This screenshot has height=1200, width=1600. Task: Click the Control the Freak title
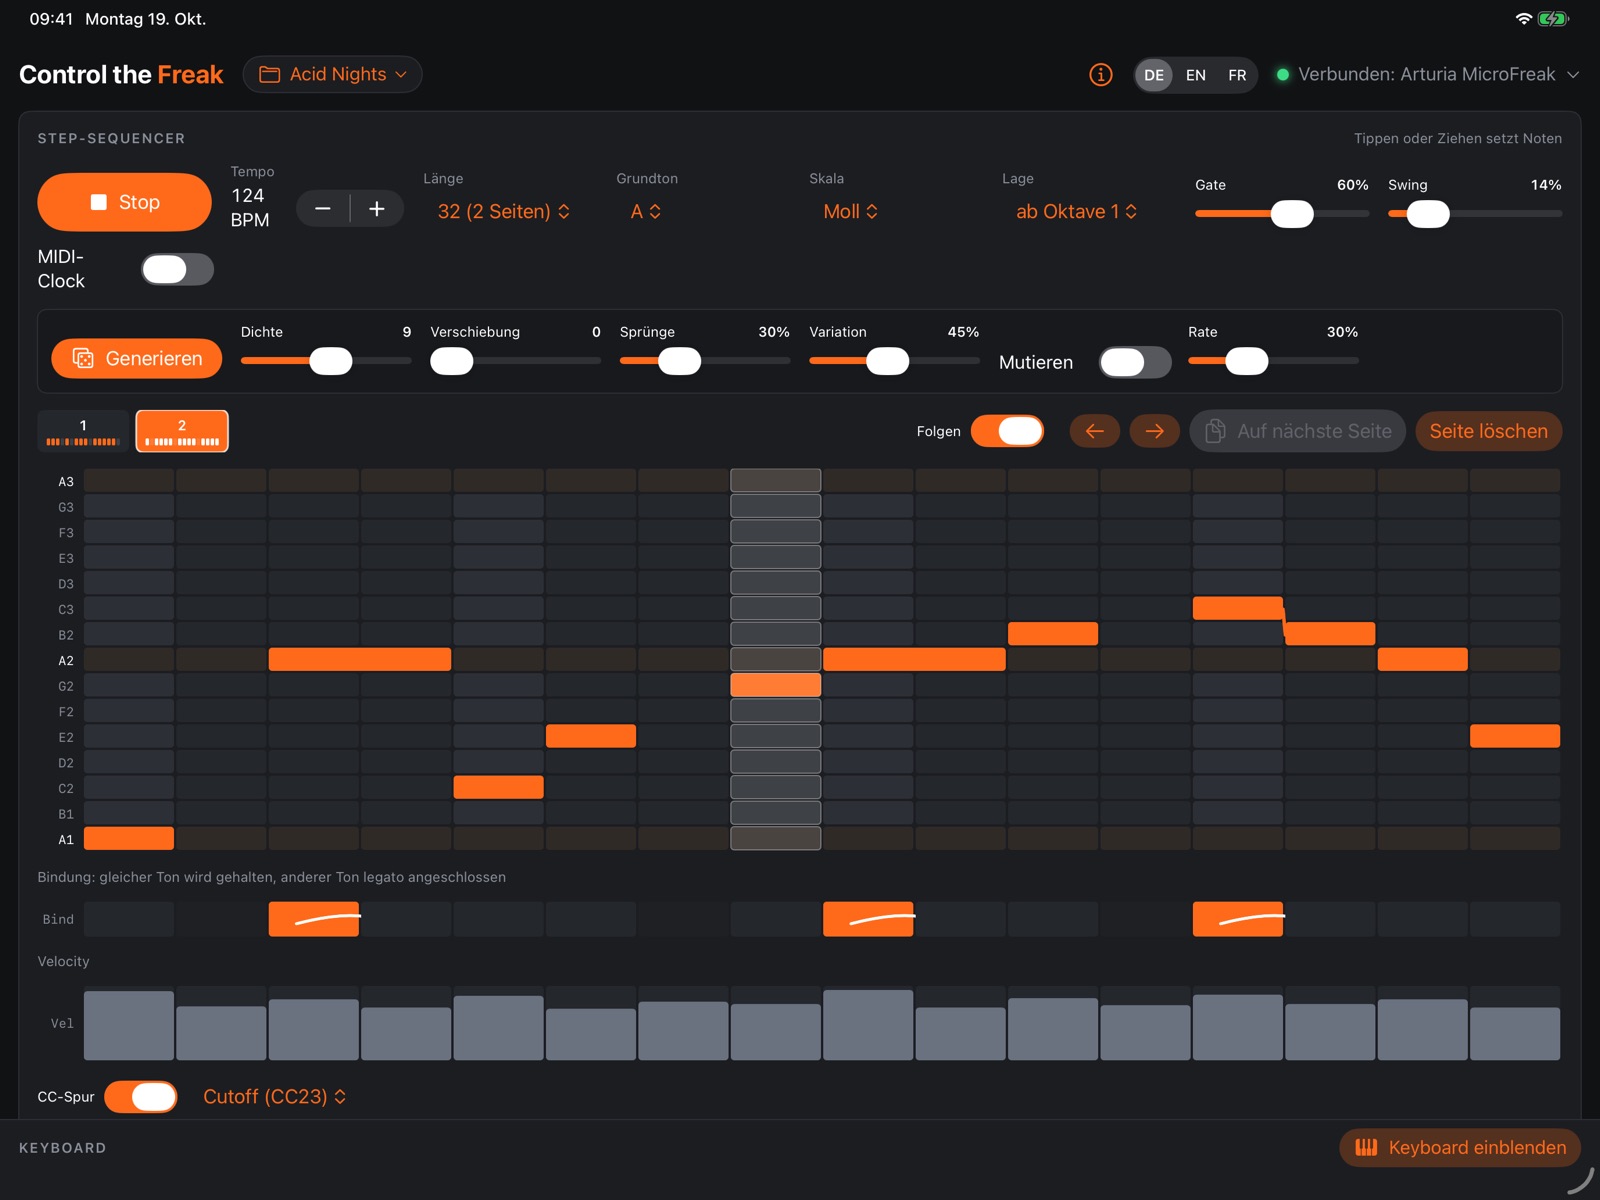tap(121, 75)
